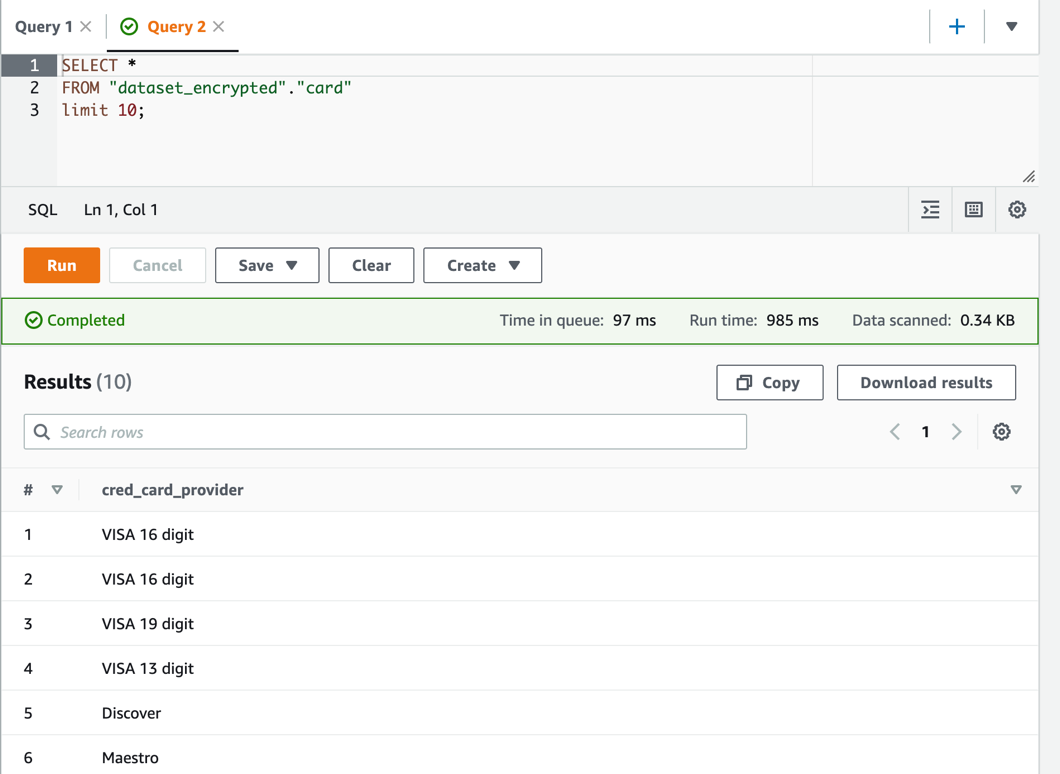Go to previous results page chevron
Image resolution: width=1060 pixels, height=774 pixels.
[894, 432]
